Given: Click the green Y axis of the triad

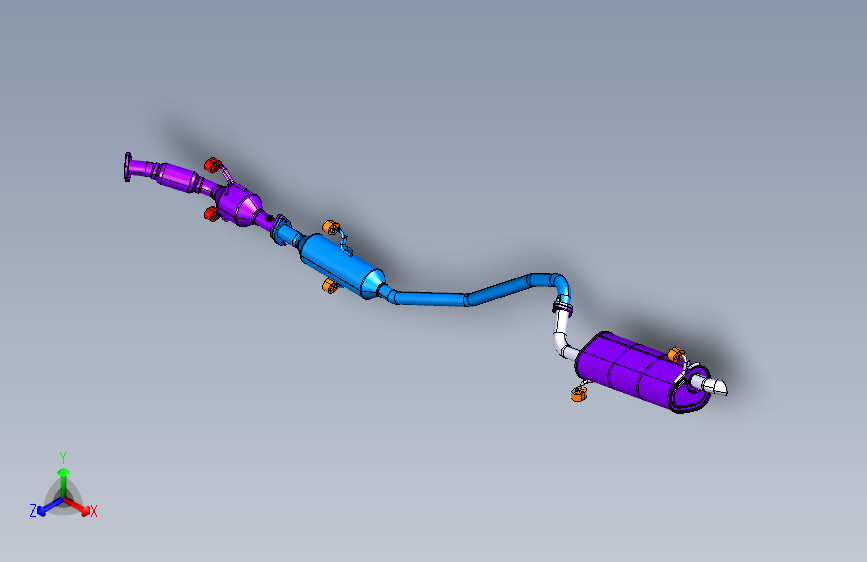Looking at the screenshot, I should pyautogui.click(x=64, y=482).
